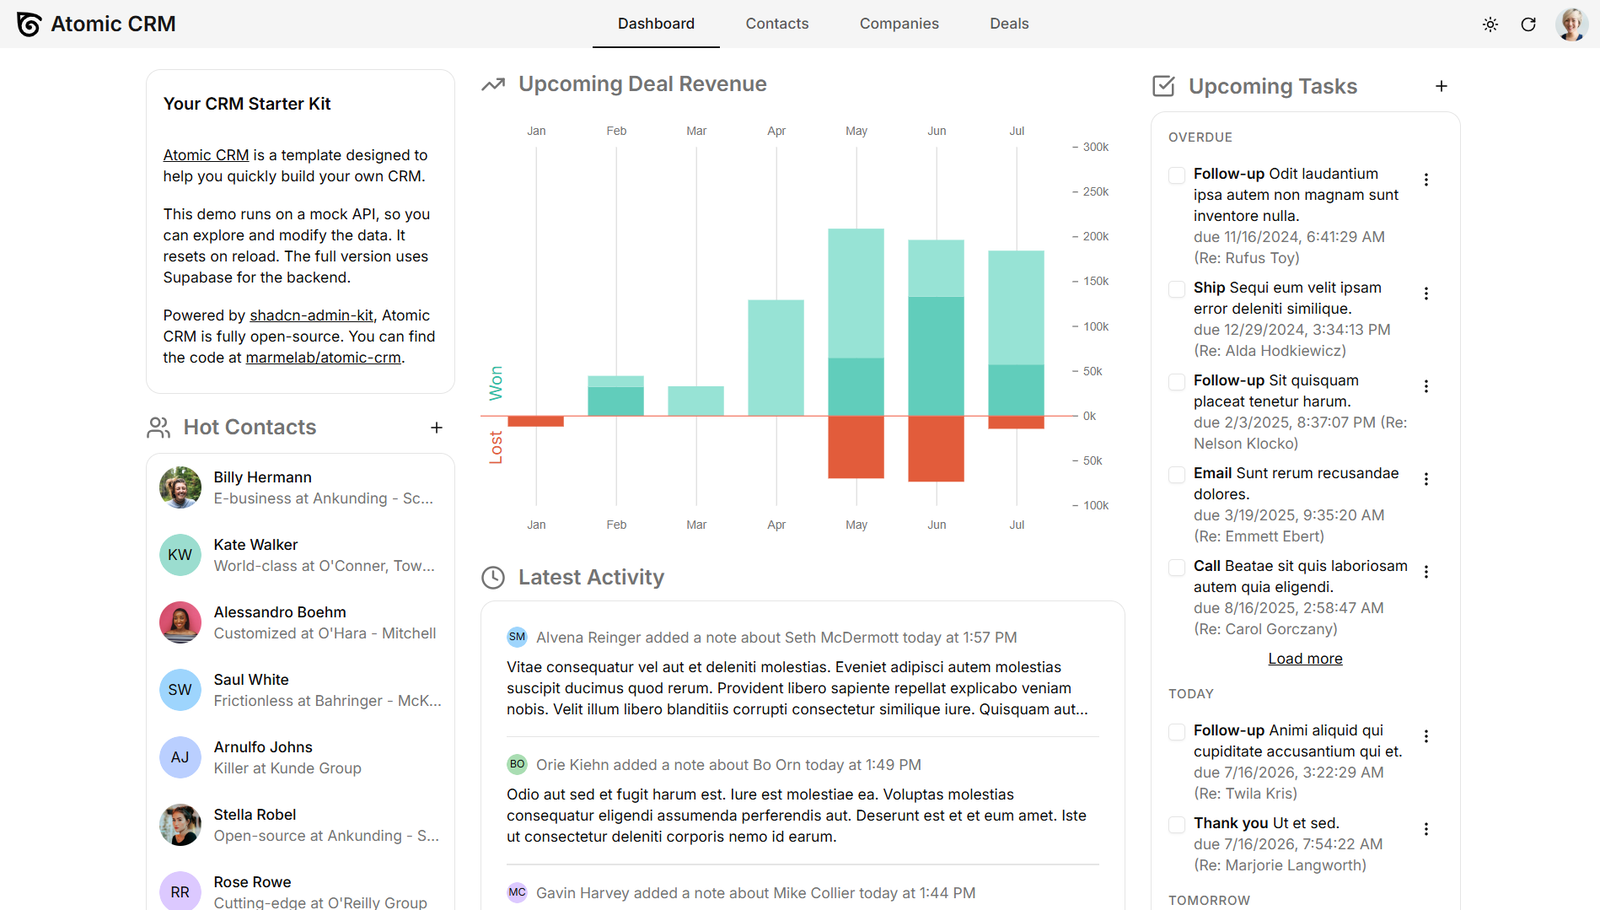Screen dimensions: 1600x910
Task: Check the Thank you Ut et sed task
Action: 1177,824
